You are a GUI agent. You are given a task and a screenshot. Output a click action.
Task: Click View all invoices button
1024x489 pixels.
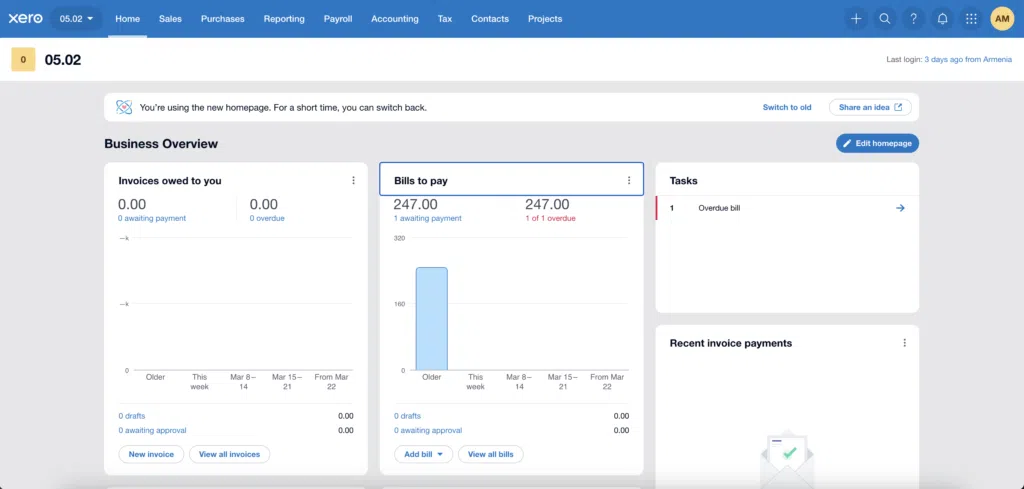[229, 454]
